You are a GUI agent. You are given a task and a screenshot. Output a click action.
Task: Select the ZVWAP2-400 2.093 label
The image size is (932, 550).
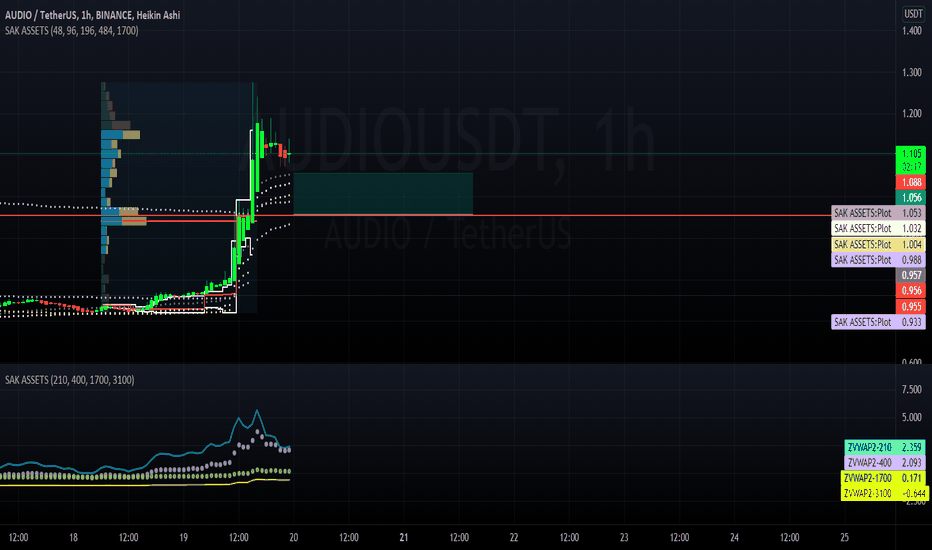(884, 463)
